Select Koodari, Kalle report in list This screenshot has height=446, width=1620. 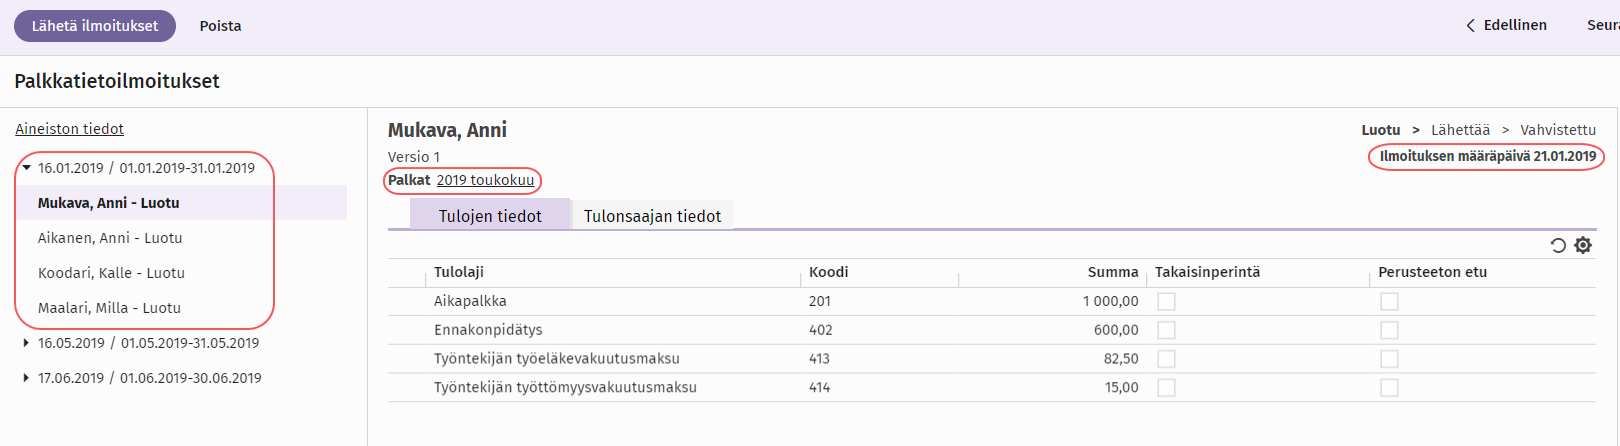click(x=111, y=273)
